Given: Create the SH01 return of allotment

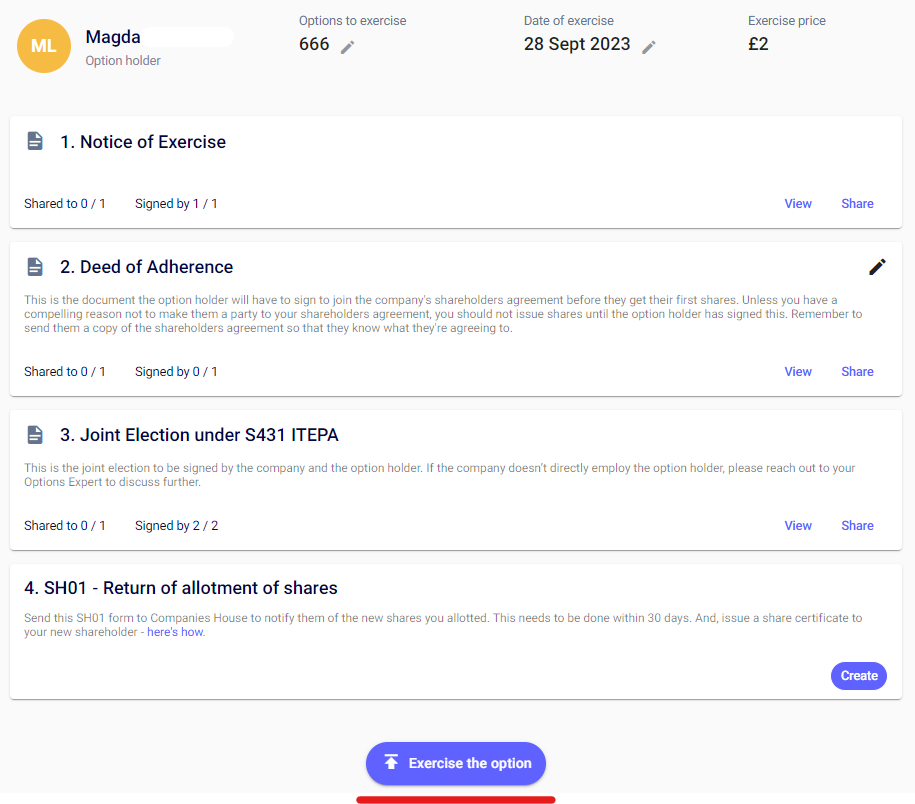Looking at the screenshot, I should [858, 676].
